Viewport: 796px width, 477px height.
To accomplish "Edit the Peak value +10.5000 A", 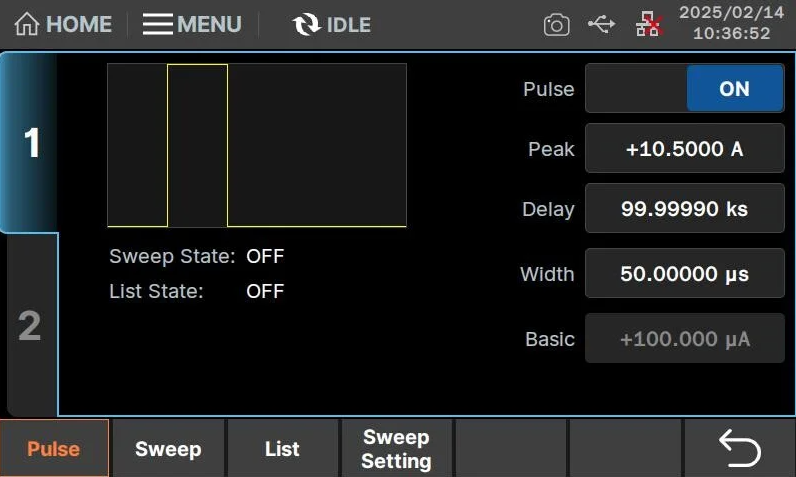I will (684, 149).
